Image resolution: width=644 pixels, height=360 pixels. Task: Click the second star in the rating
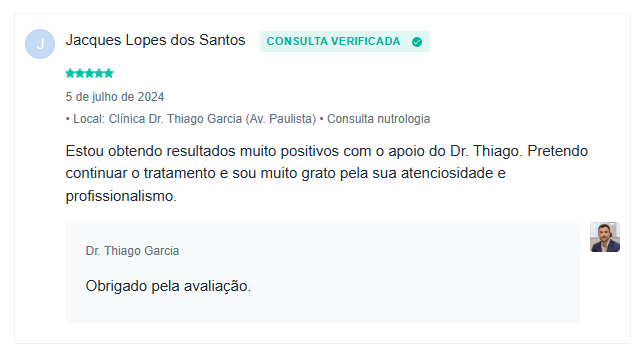pos(80,73)
